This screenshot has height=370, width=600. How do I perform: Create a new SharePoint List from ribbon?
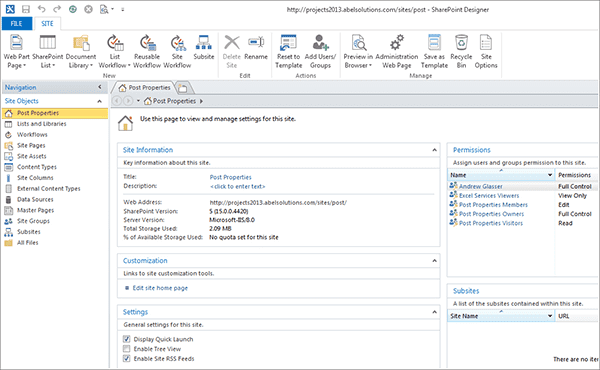pos(47,52)
